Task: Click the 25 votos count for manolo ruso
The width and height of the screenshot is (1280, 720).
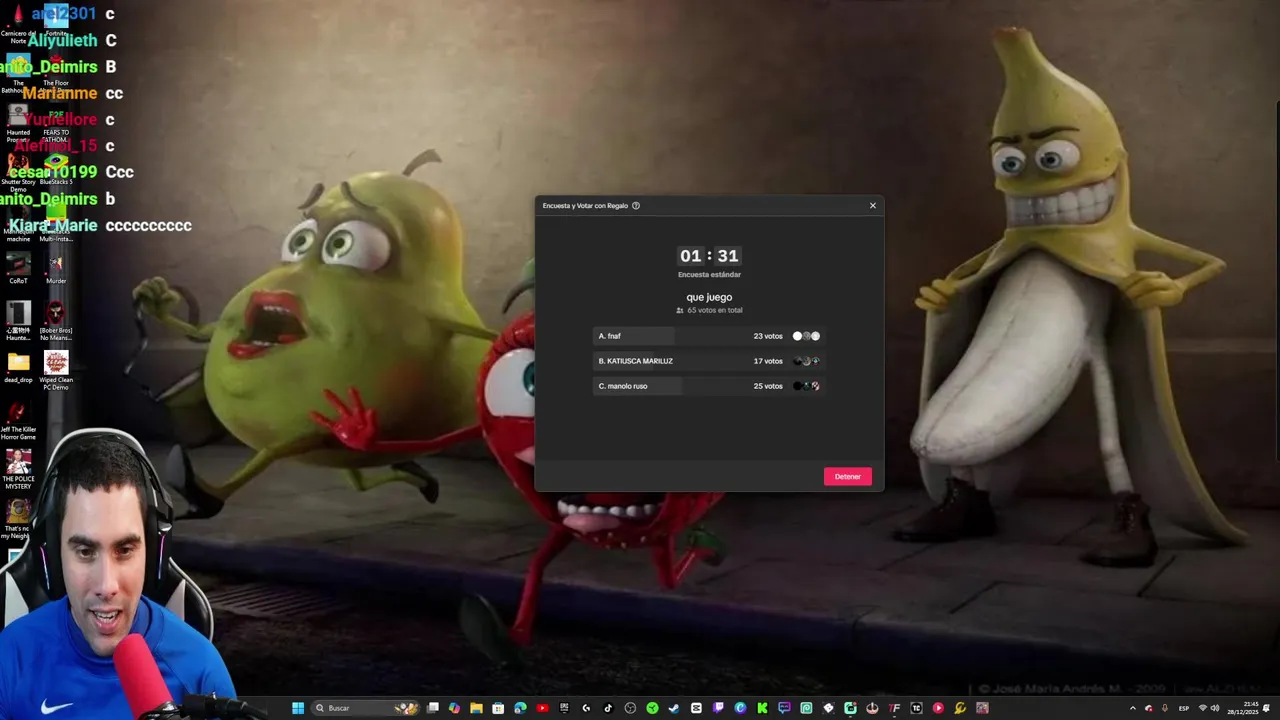Action: click(768, 386)
